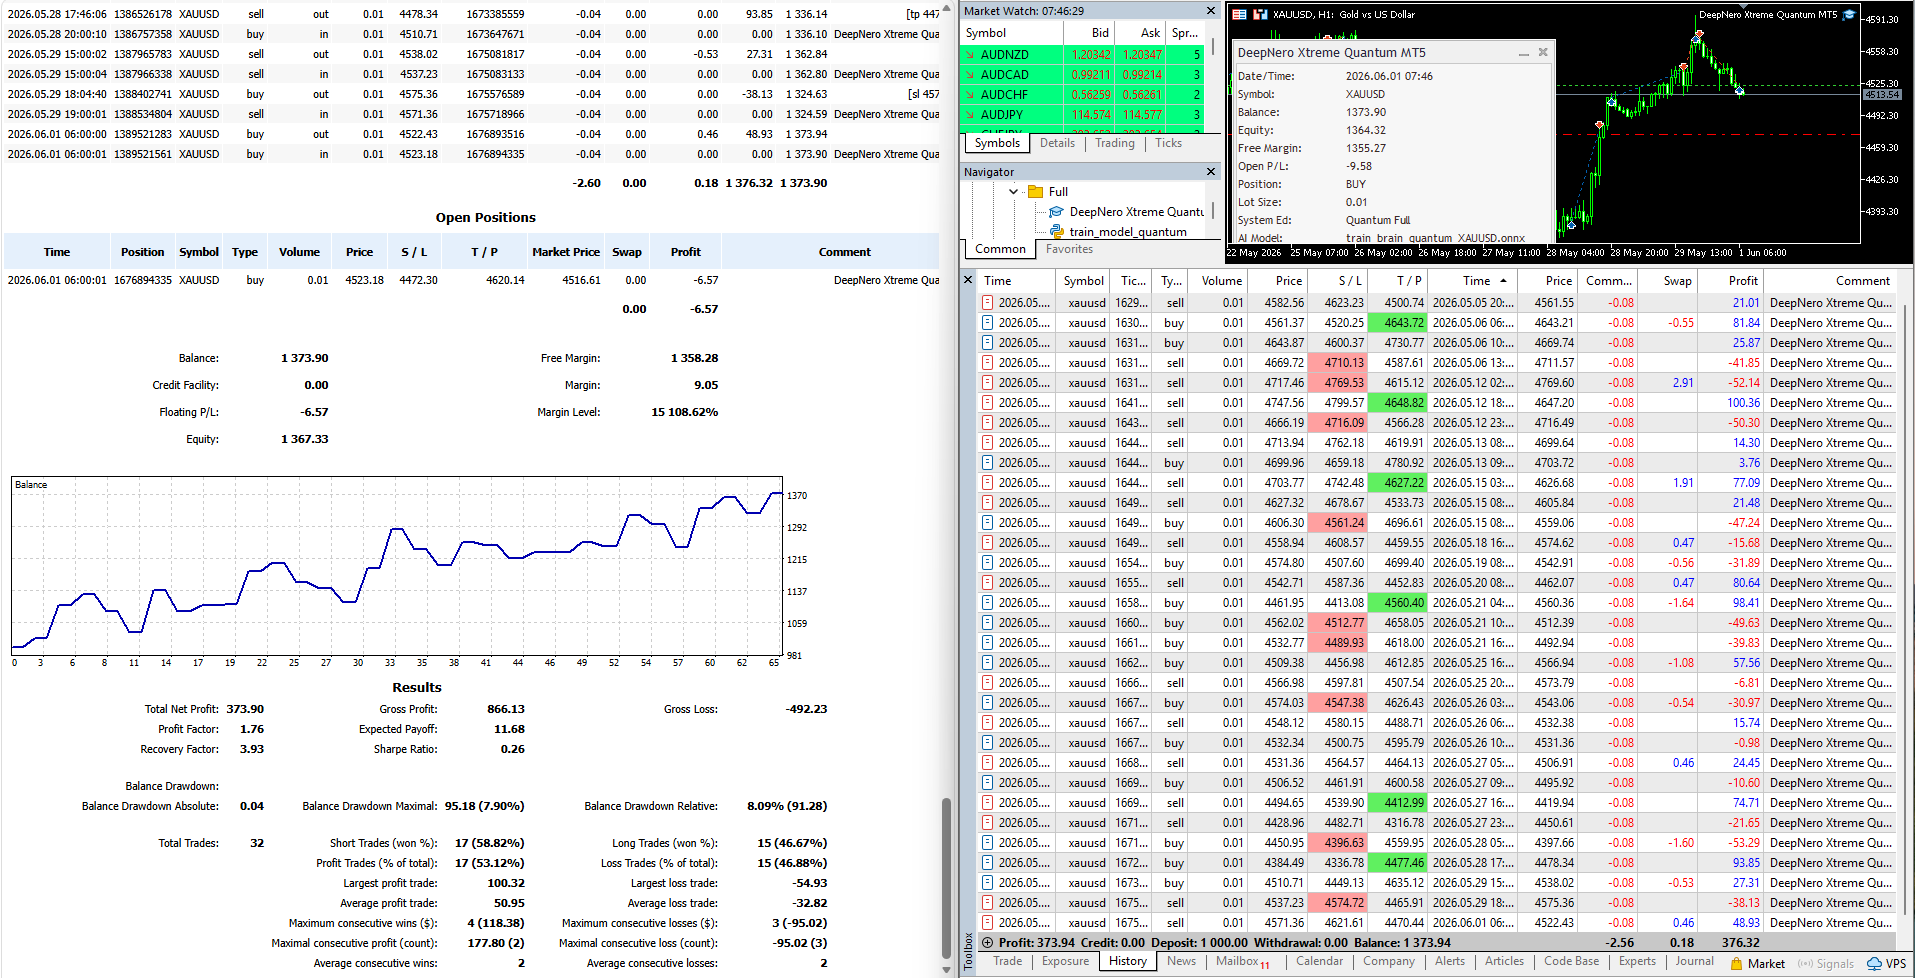Click the AUDCAD down-arrow icon in Market Watch
The width and height of the screenshot is (1915, 978).
point(969,75)
